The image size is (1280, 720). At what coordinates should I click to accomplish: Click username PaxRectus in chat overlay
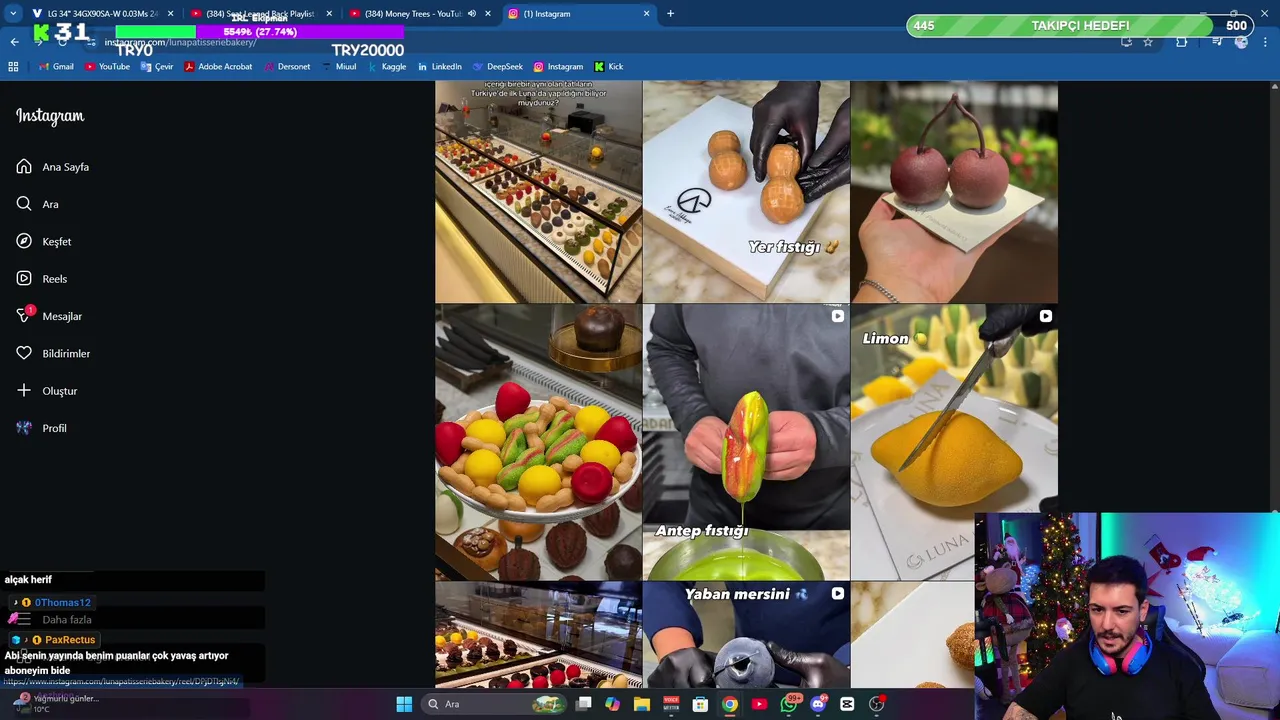[x=70, y=640]
